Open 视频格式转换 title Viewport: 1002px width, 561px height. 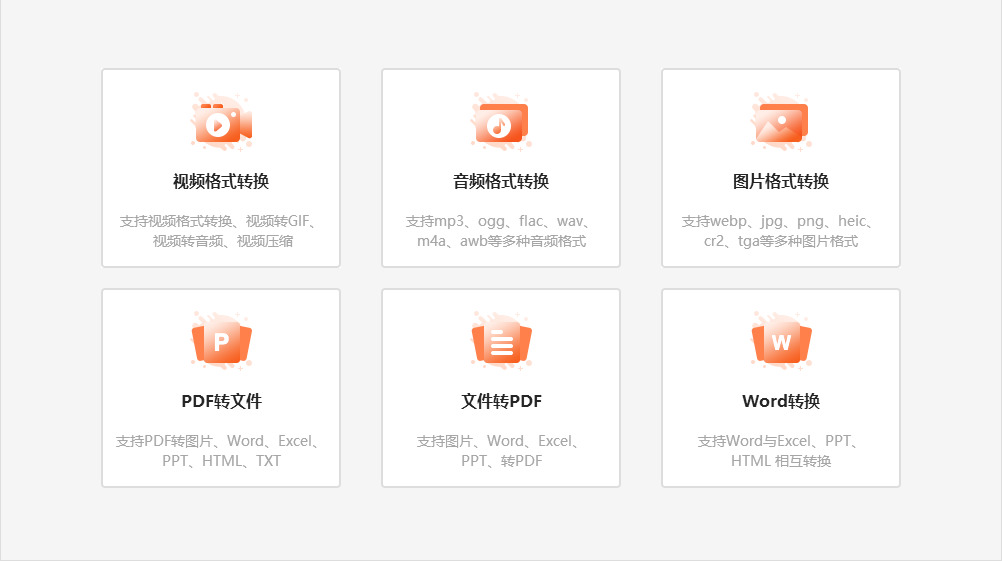pos(221,181)
